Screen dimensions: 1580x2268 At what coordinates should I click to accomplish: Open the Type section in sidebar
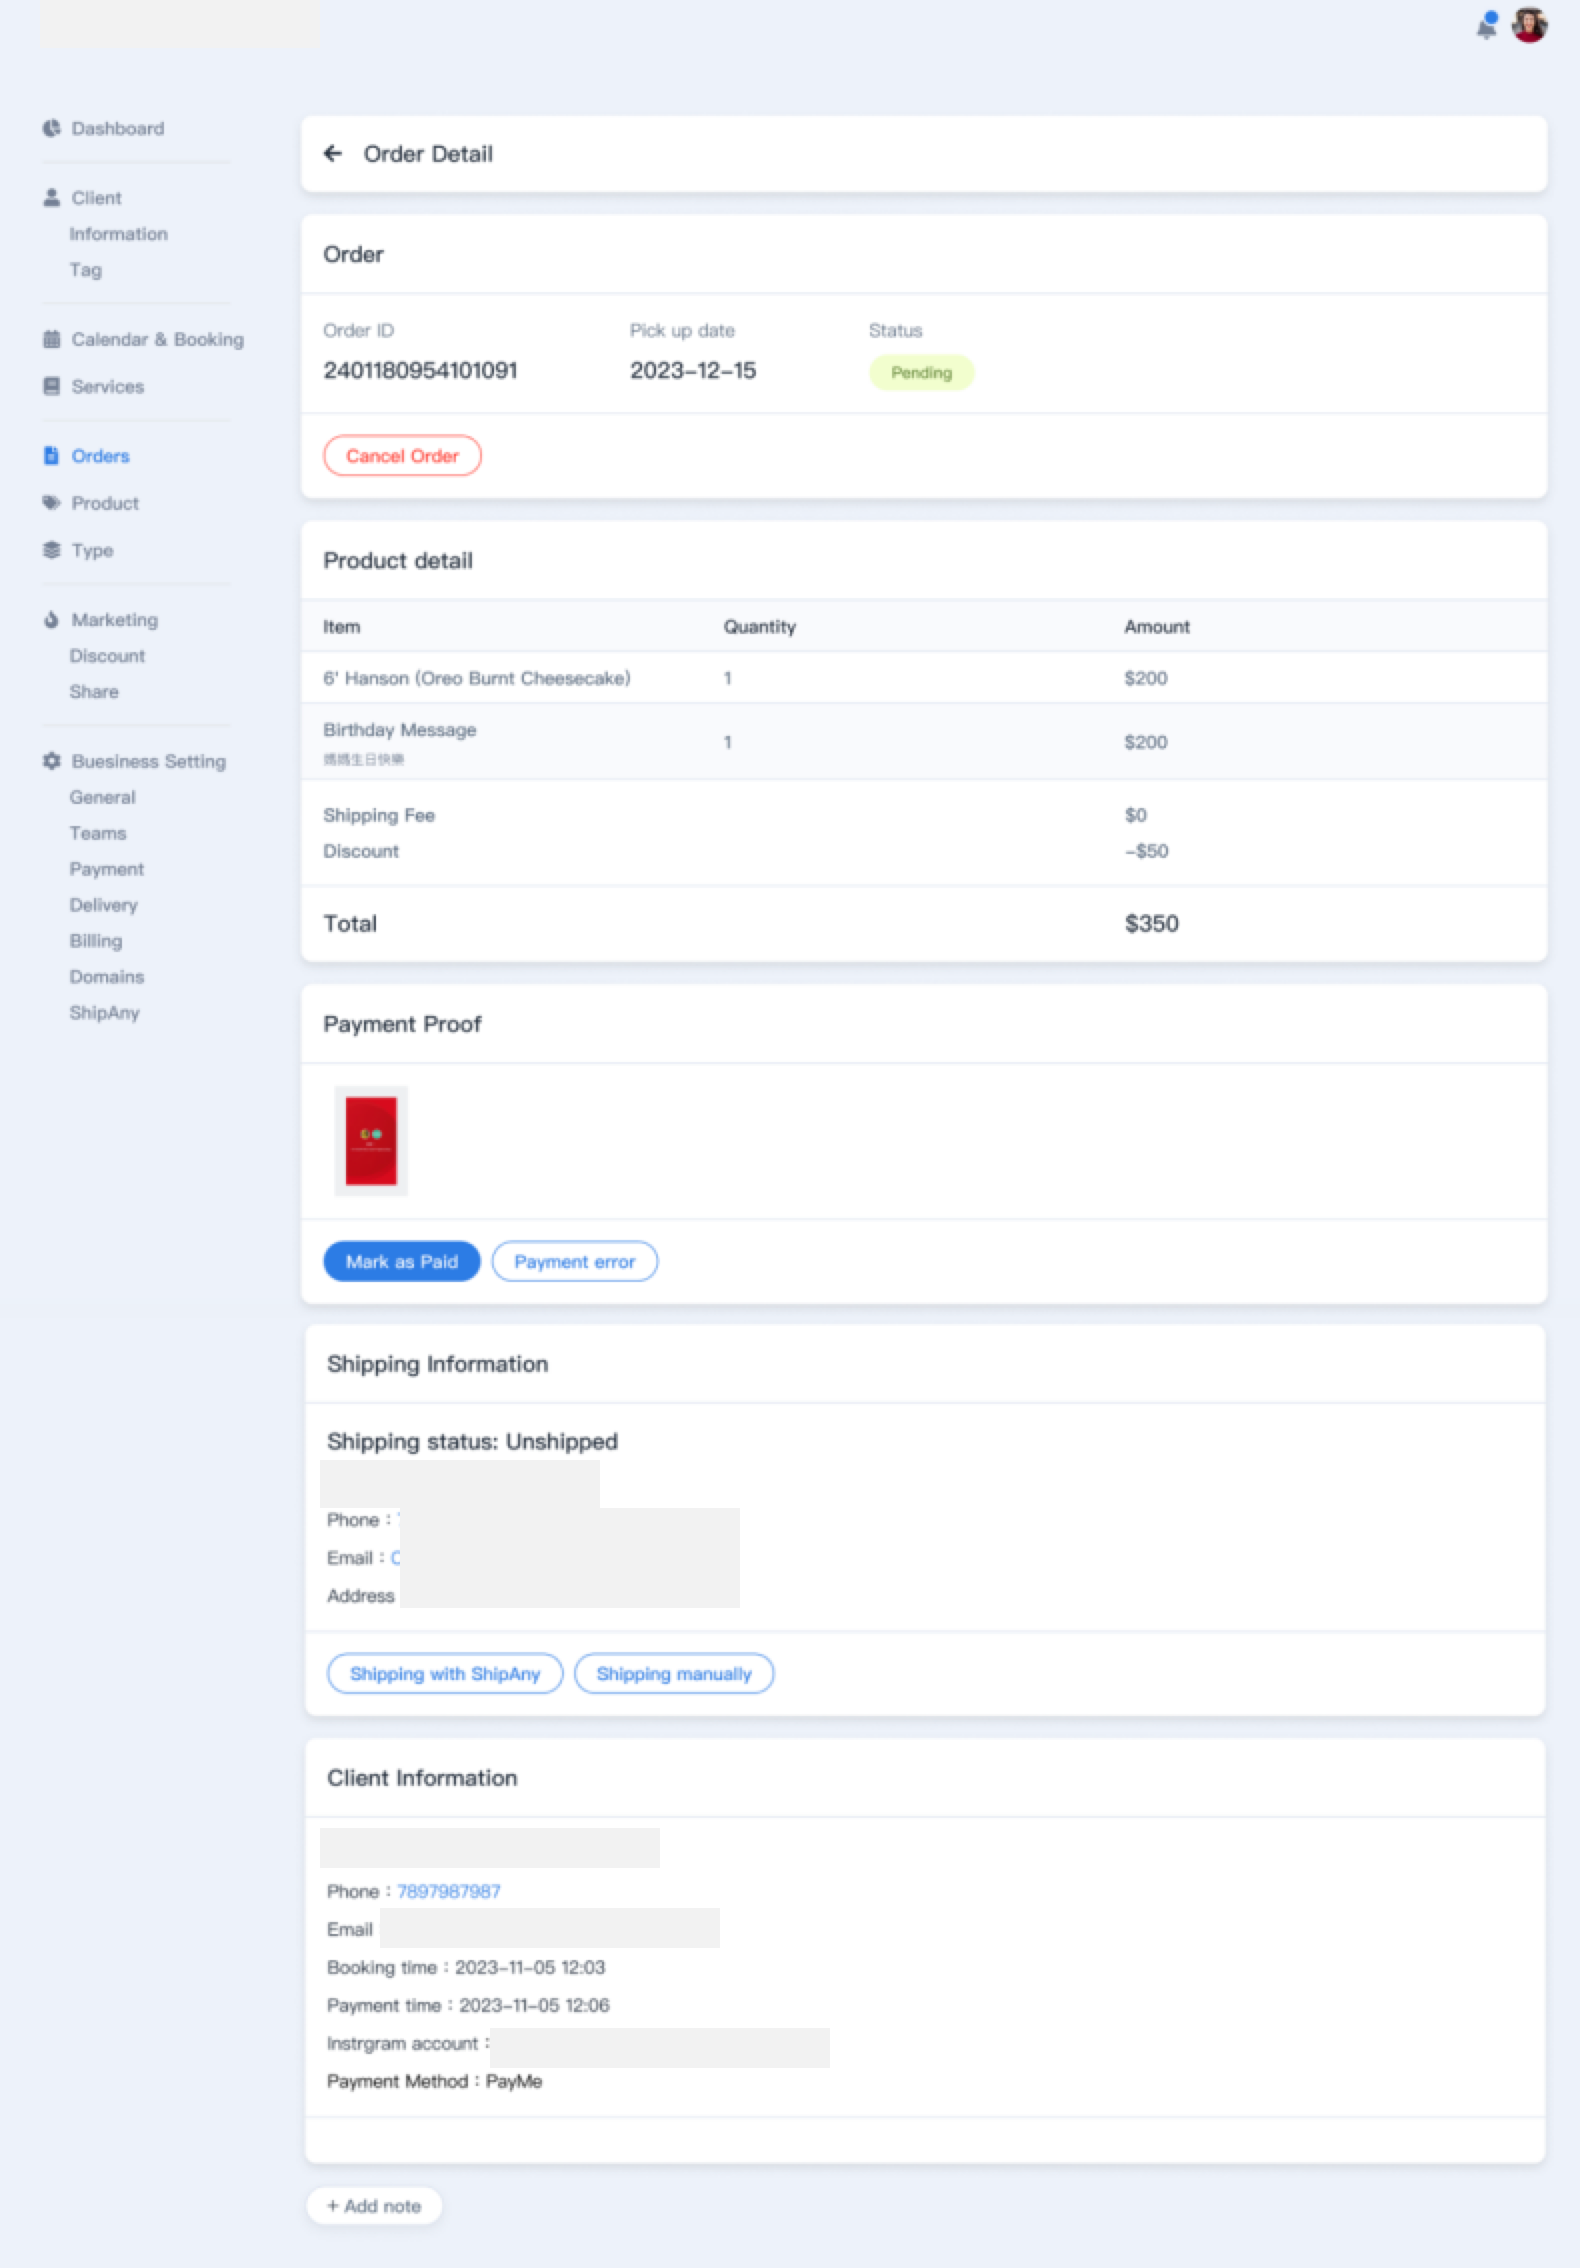click(x=92, y=550)
